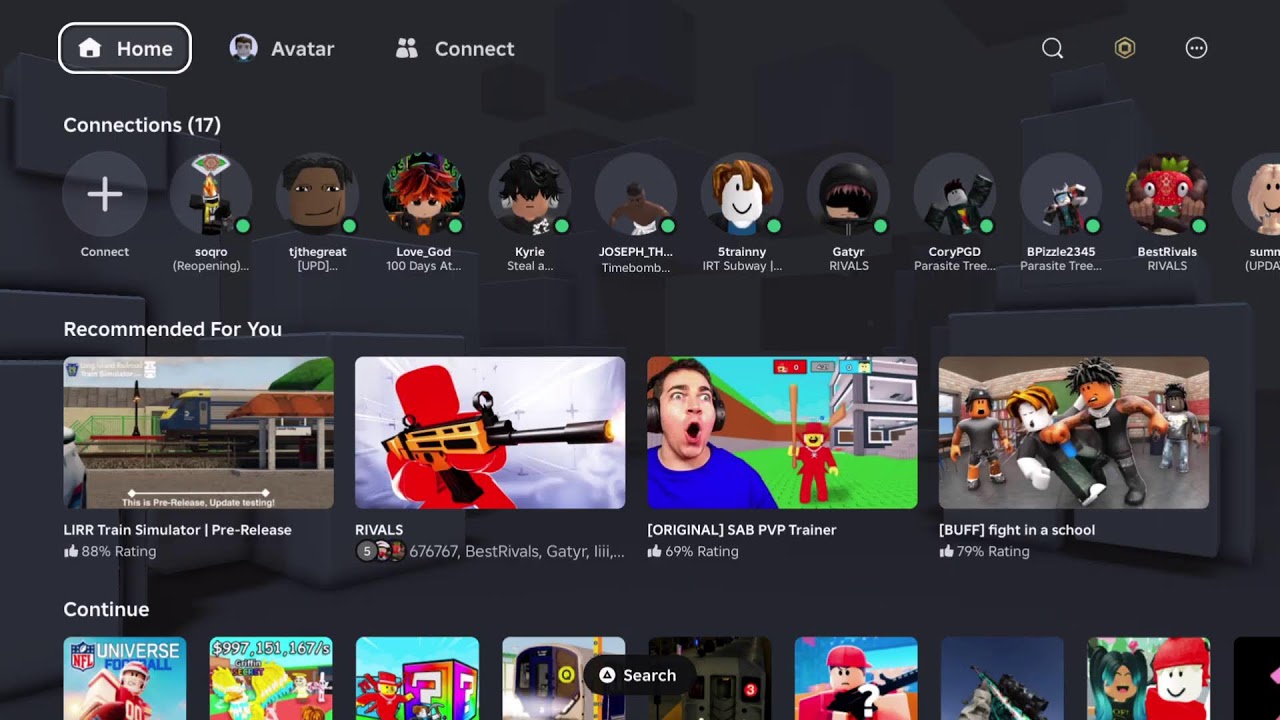Screen dimensions: 1280x720
Task: Open the Connections (17) heading
Action: click(142, 125)
